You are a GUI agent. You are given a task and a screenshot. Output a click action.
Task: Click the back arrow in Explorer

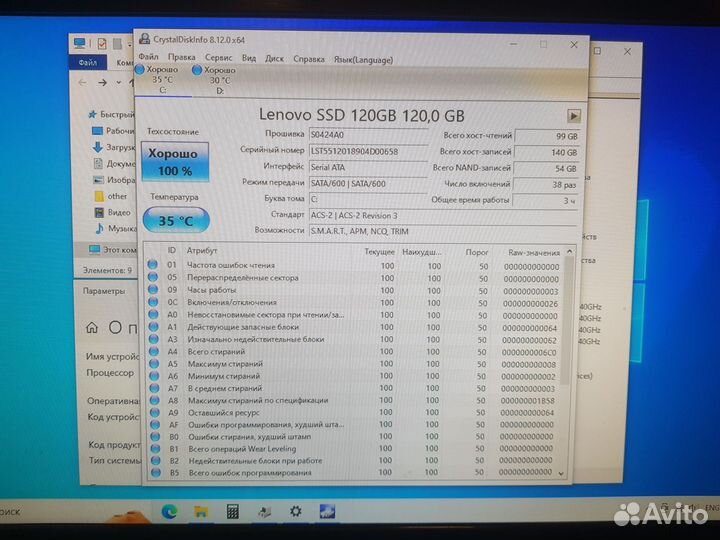point(83,83)
